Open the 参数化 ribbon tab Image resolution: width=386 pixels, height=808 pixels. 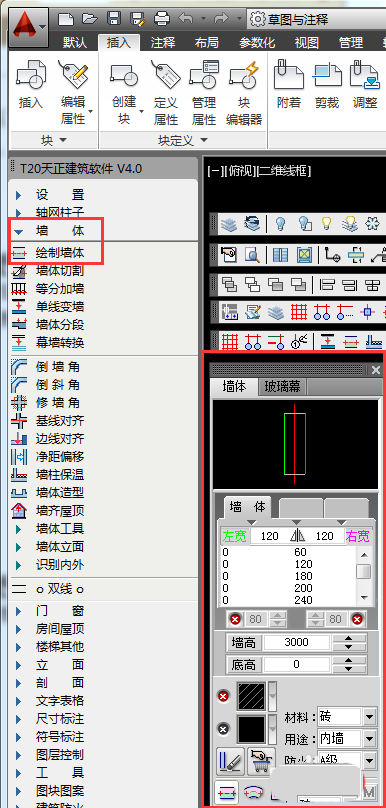[x=257, y=42]
